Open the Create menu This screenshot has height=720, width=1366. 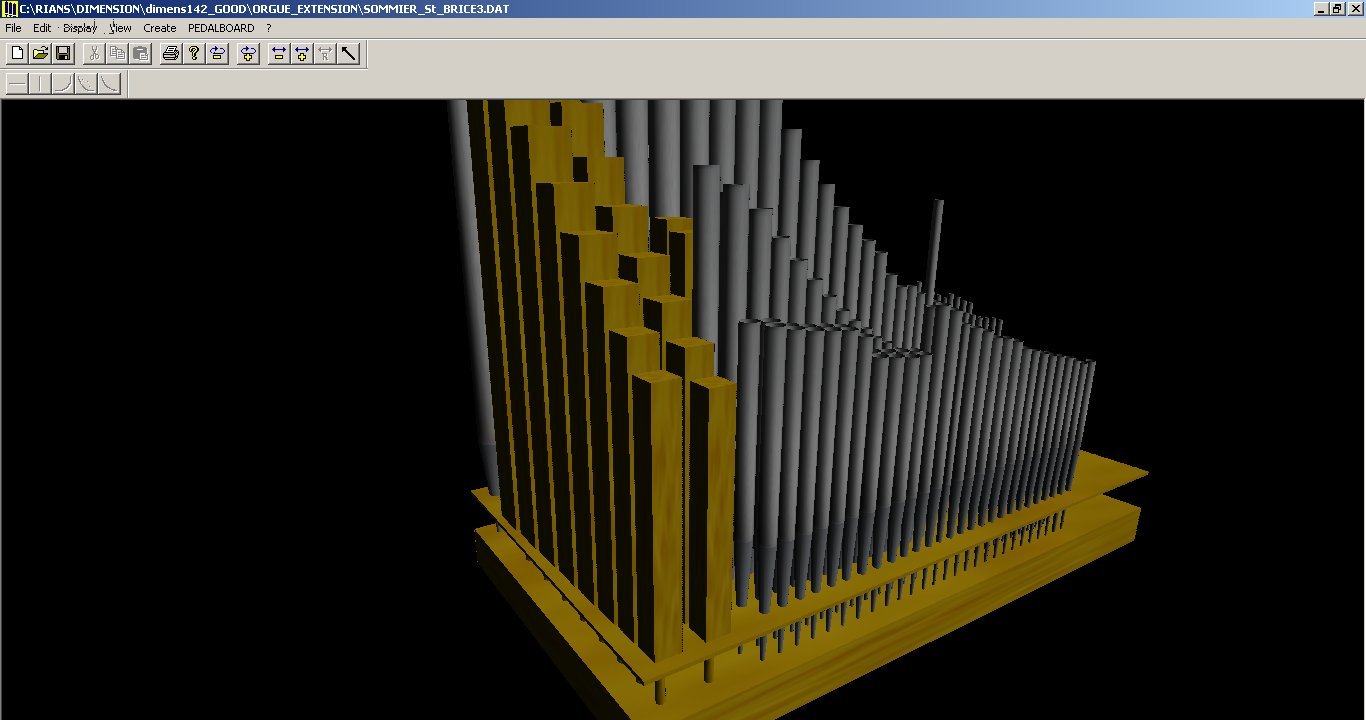tap(159, 28)
